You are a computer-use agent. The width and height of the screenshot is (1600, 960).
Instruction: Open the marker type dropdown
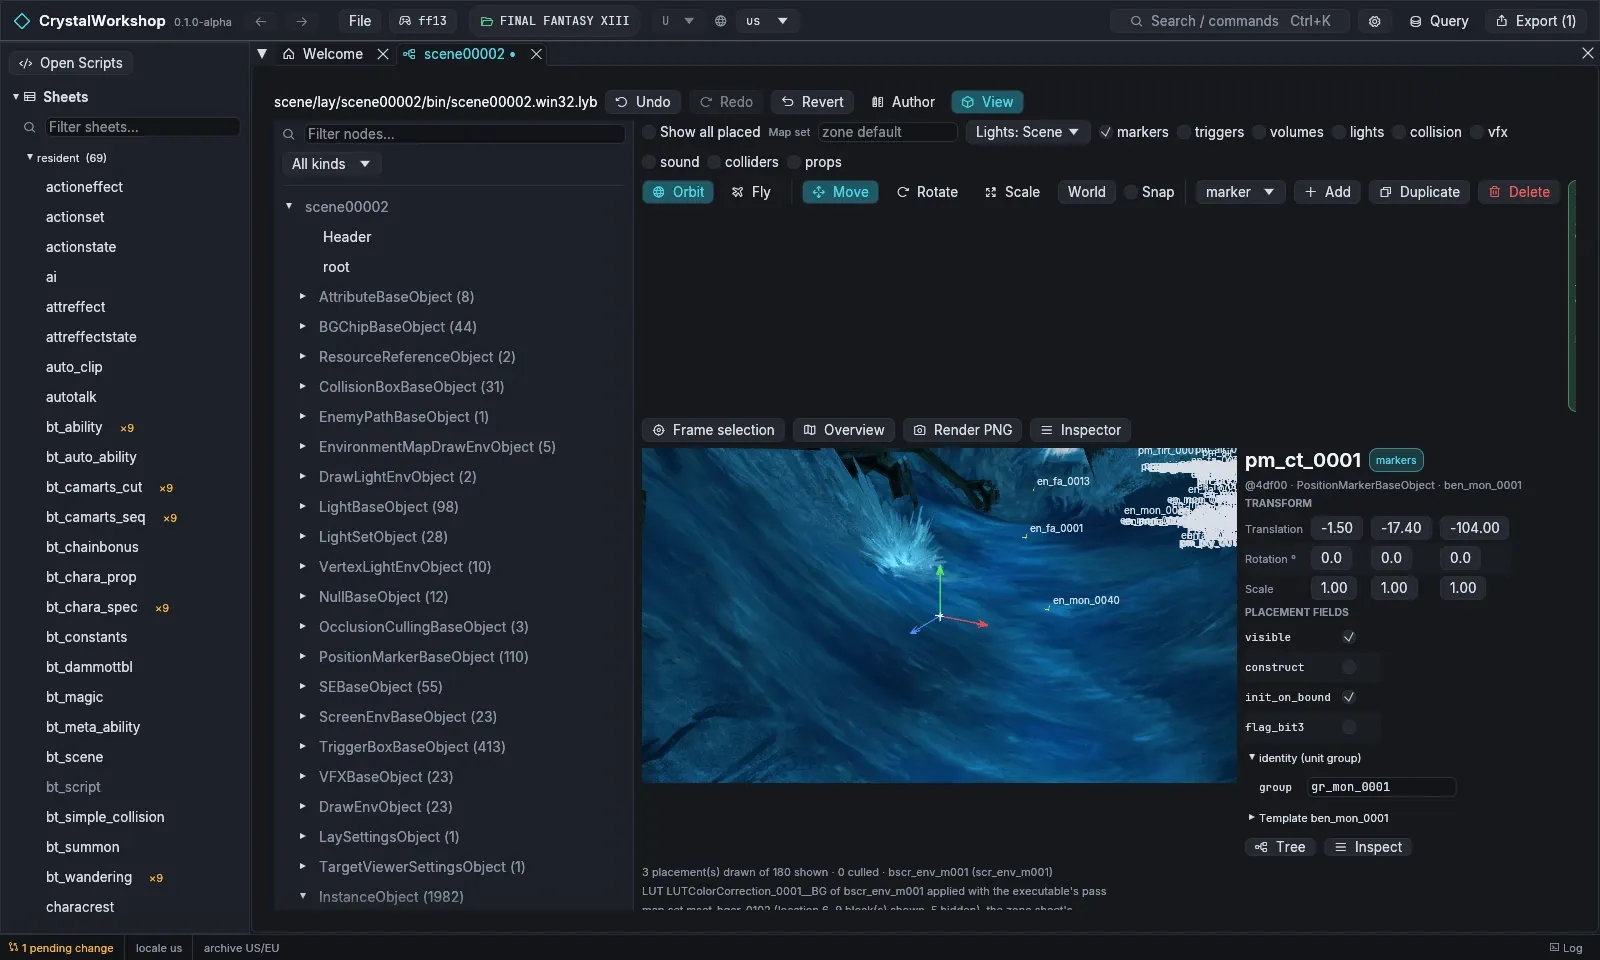pos(1240,192)
